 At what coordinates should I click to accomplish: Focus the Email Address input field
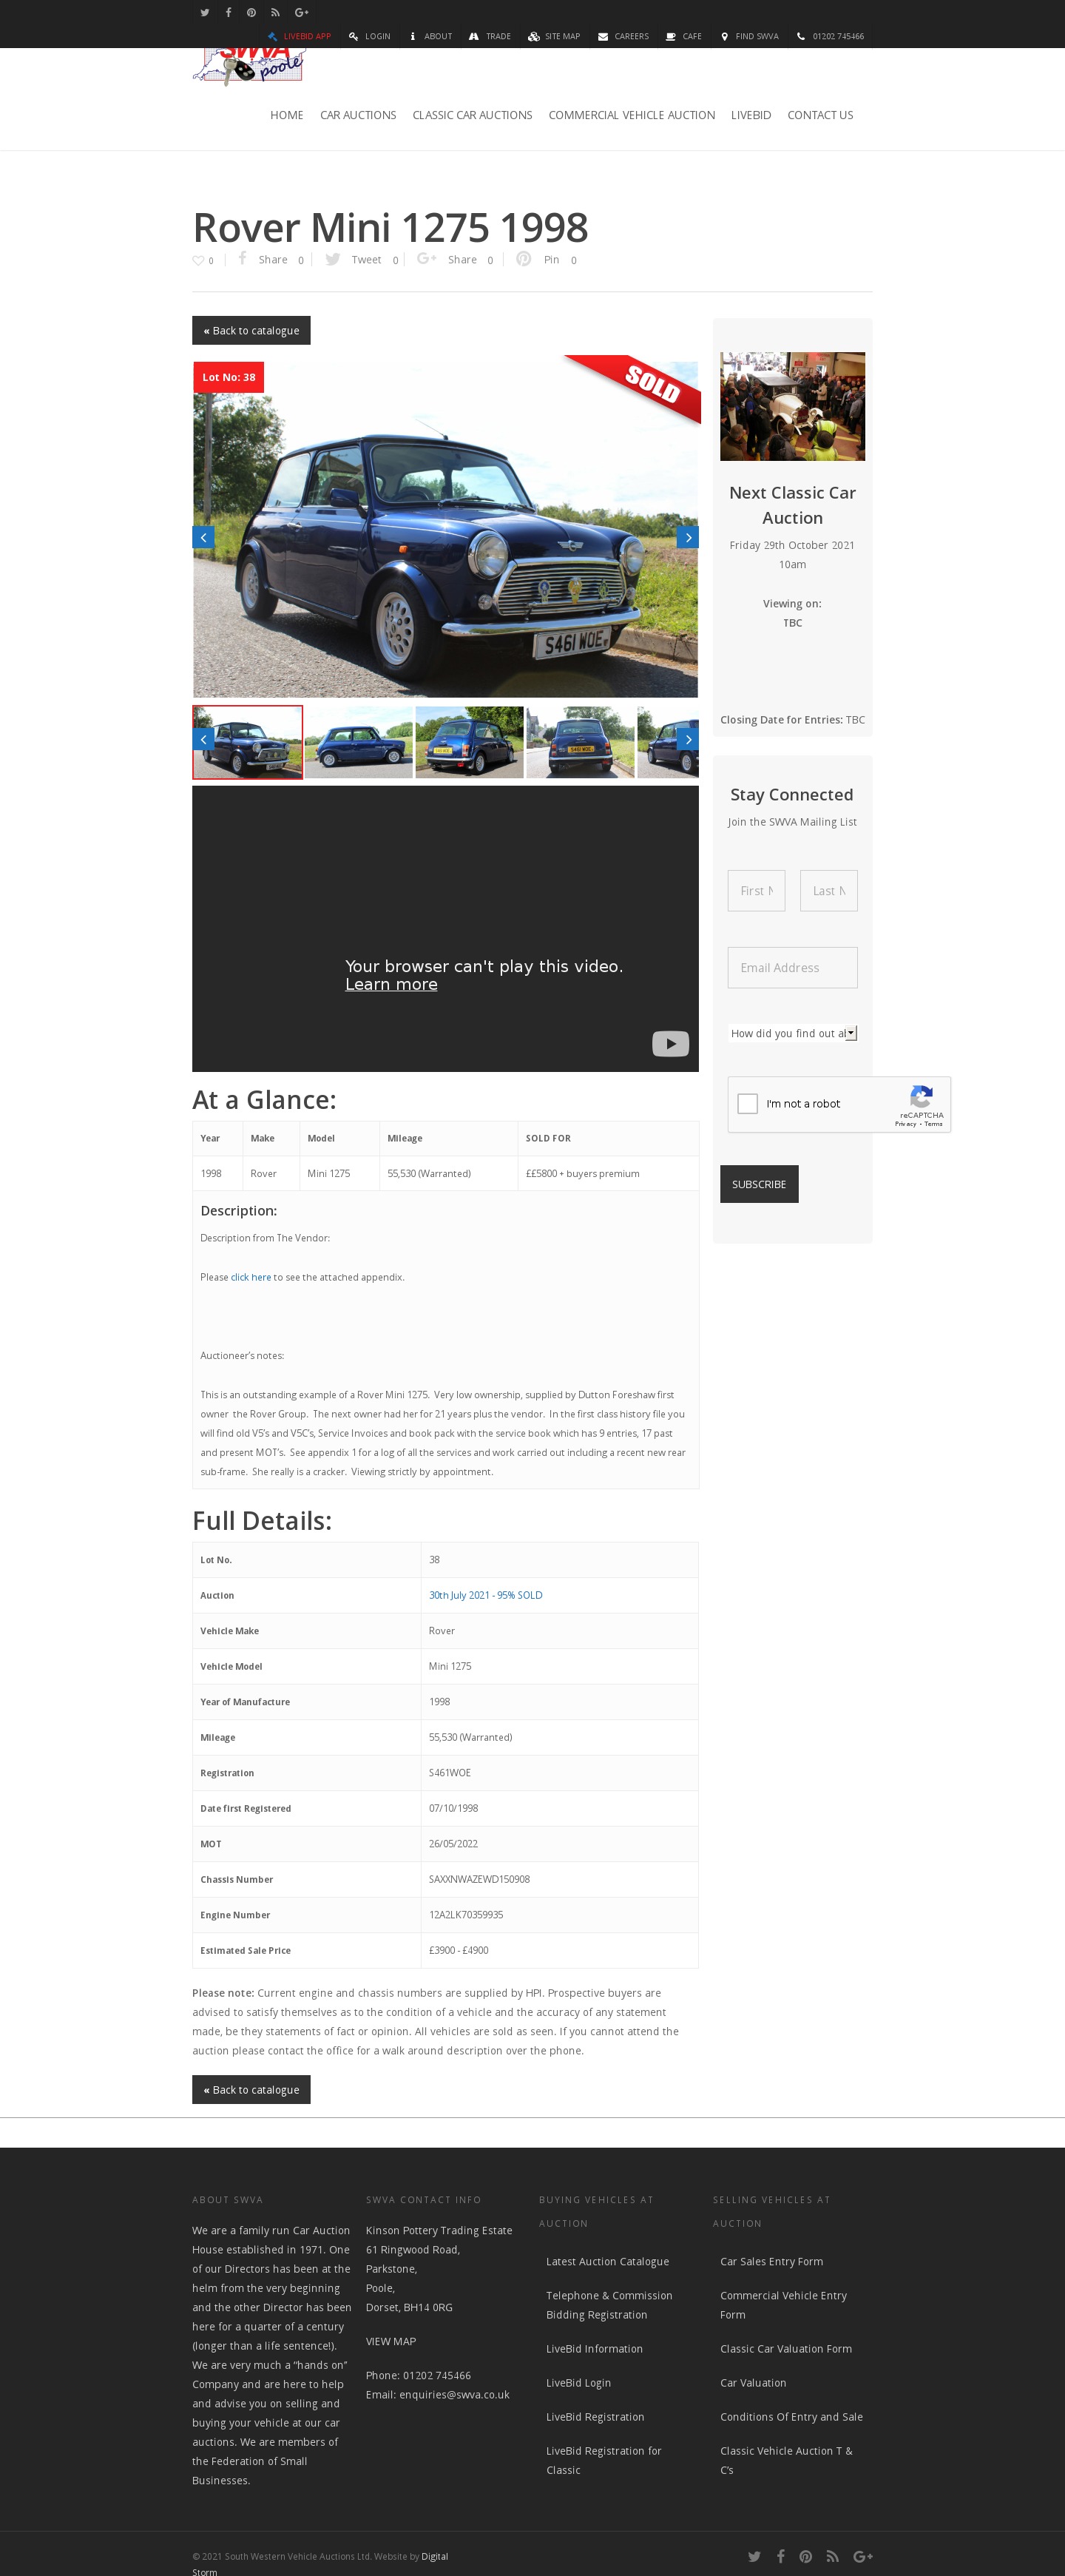792,967
